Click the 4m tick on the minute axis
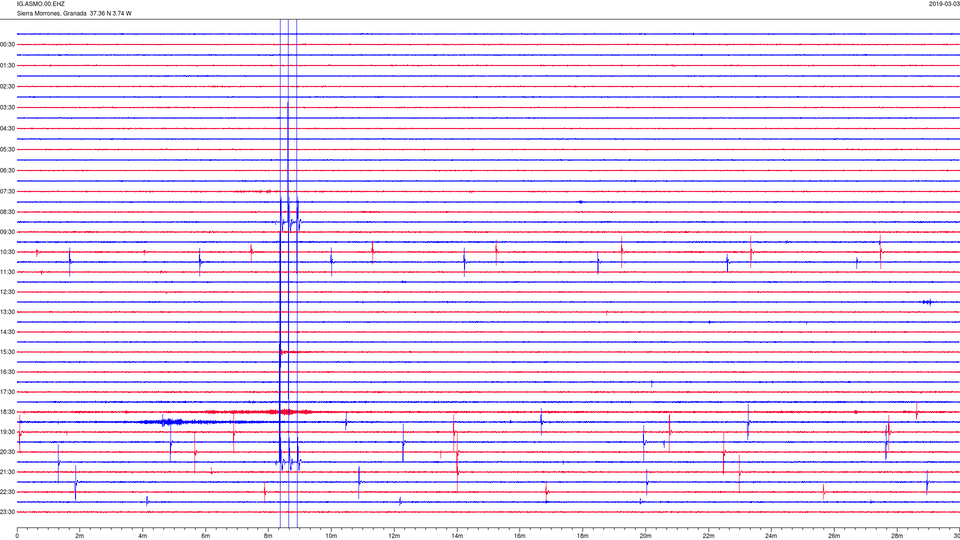The width and height of the screenshot is (960, 540). point(143,536)
